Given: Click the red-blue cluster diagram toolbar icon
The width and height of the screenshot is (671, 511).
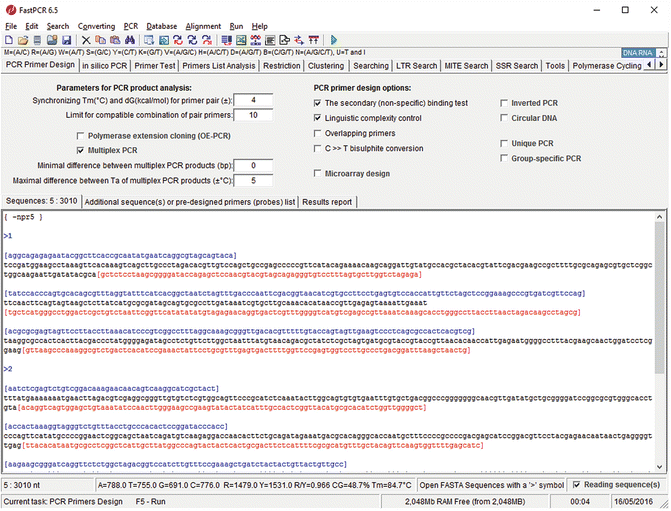Looking at the screenshot, I should 256,40.
